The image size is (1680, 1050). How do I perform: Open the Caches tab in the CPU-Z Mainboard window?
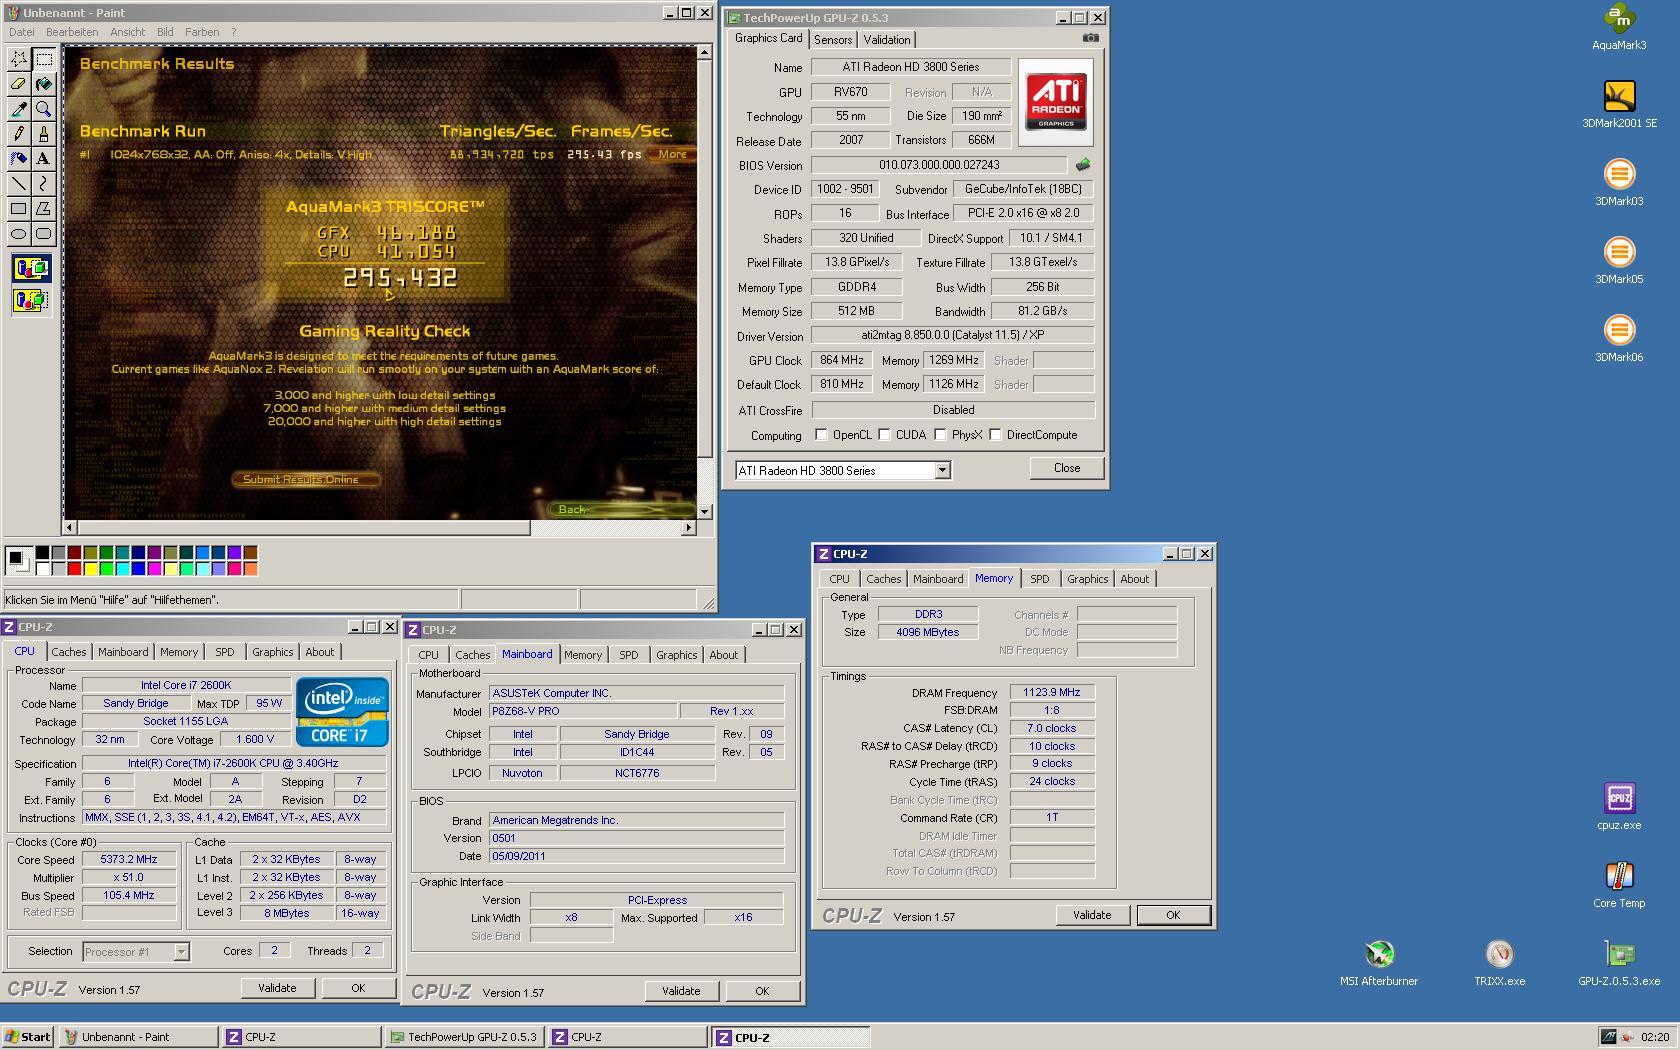[472, 655]
